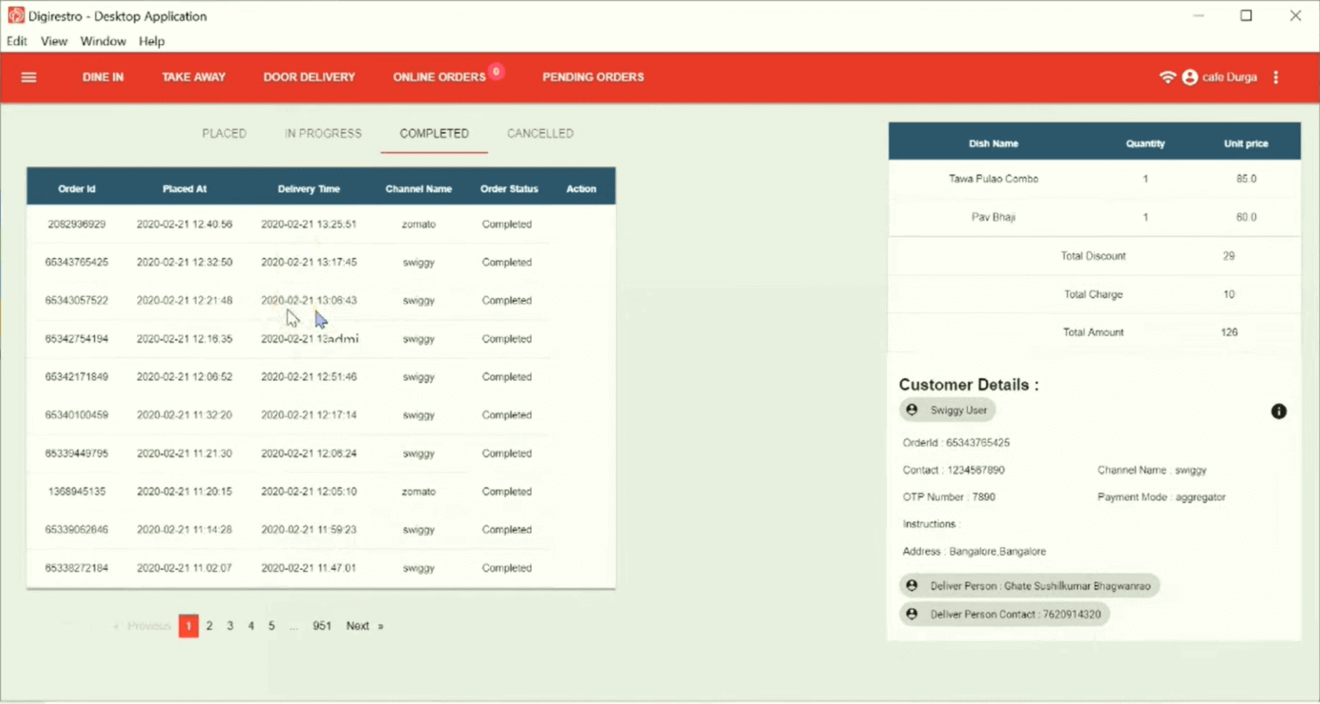Go to page 951 of orders
Screen dimensions: 1320x704
[321, 625]
